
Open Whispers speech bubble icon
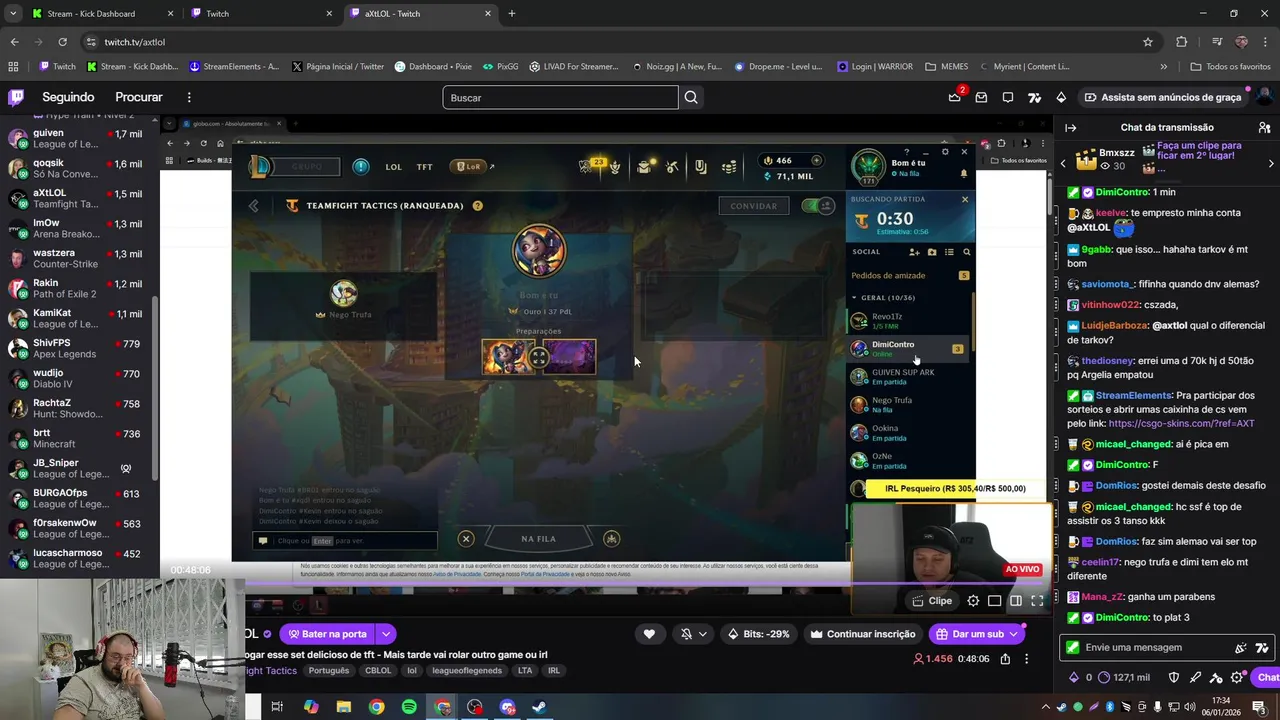click(1008, 97)
